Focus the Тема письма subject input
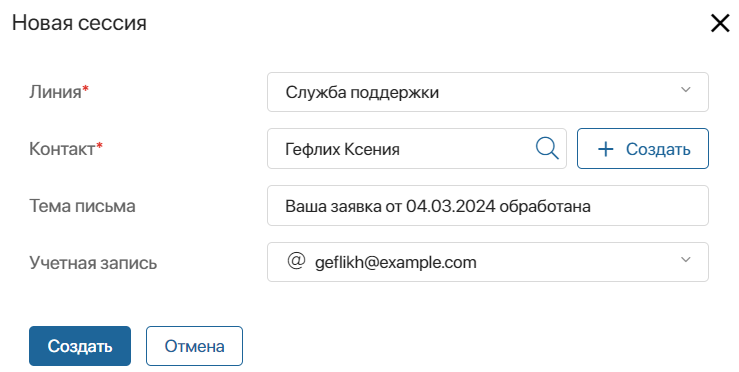This screenshot has height=372, width=739. (x=487, y=206)
